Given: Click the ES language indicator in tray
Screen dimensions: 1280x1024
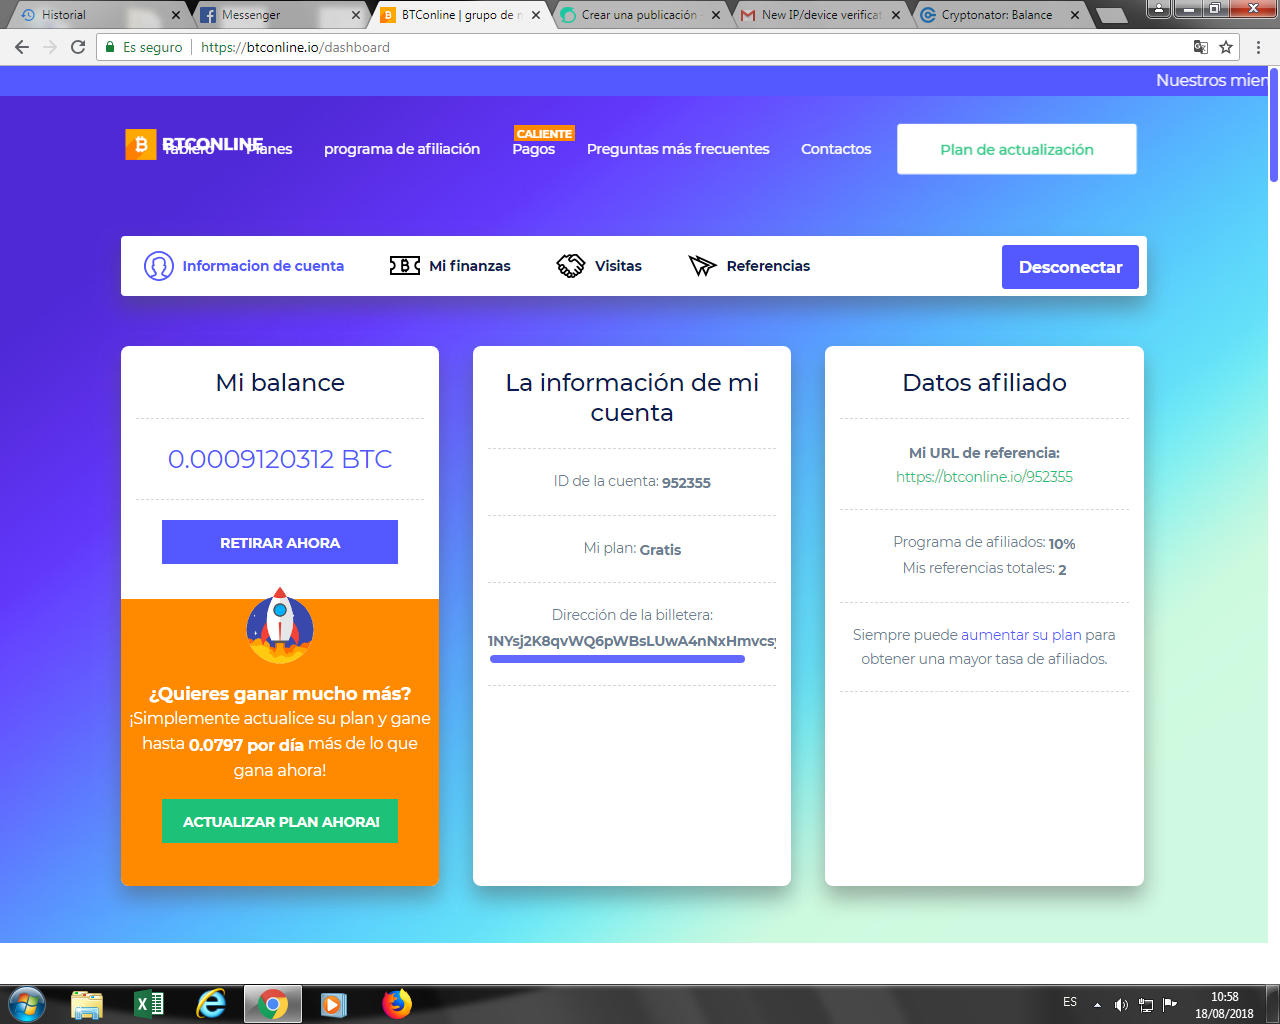Looking at the screenshot, I should click(x=1070, y=1002).
